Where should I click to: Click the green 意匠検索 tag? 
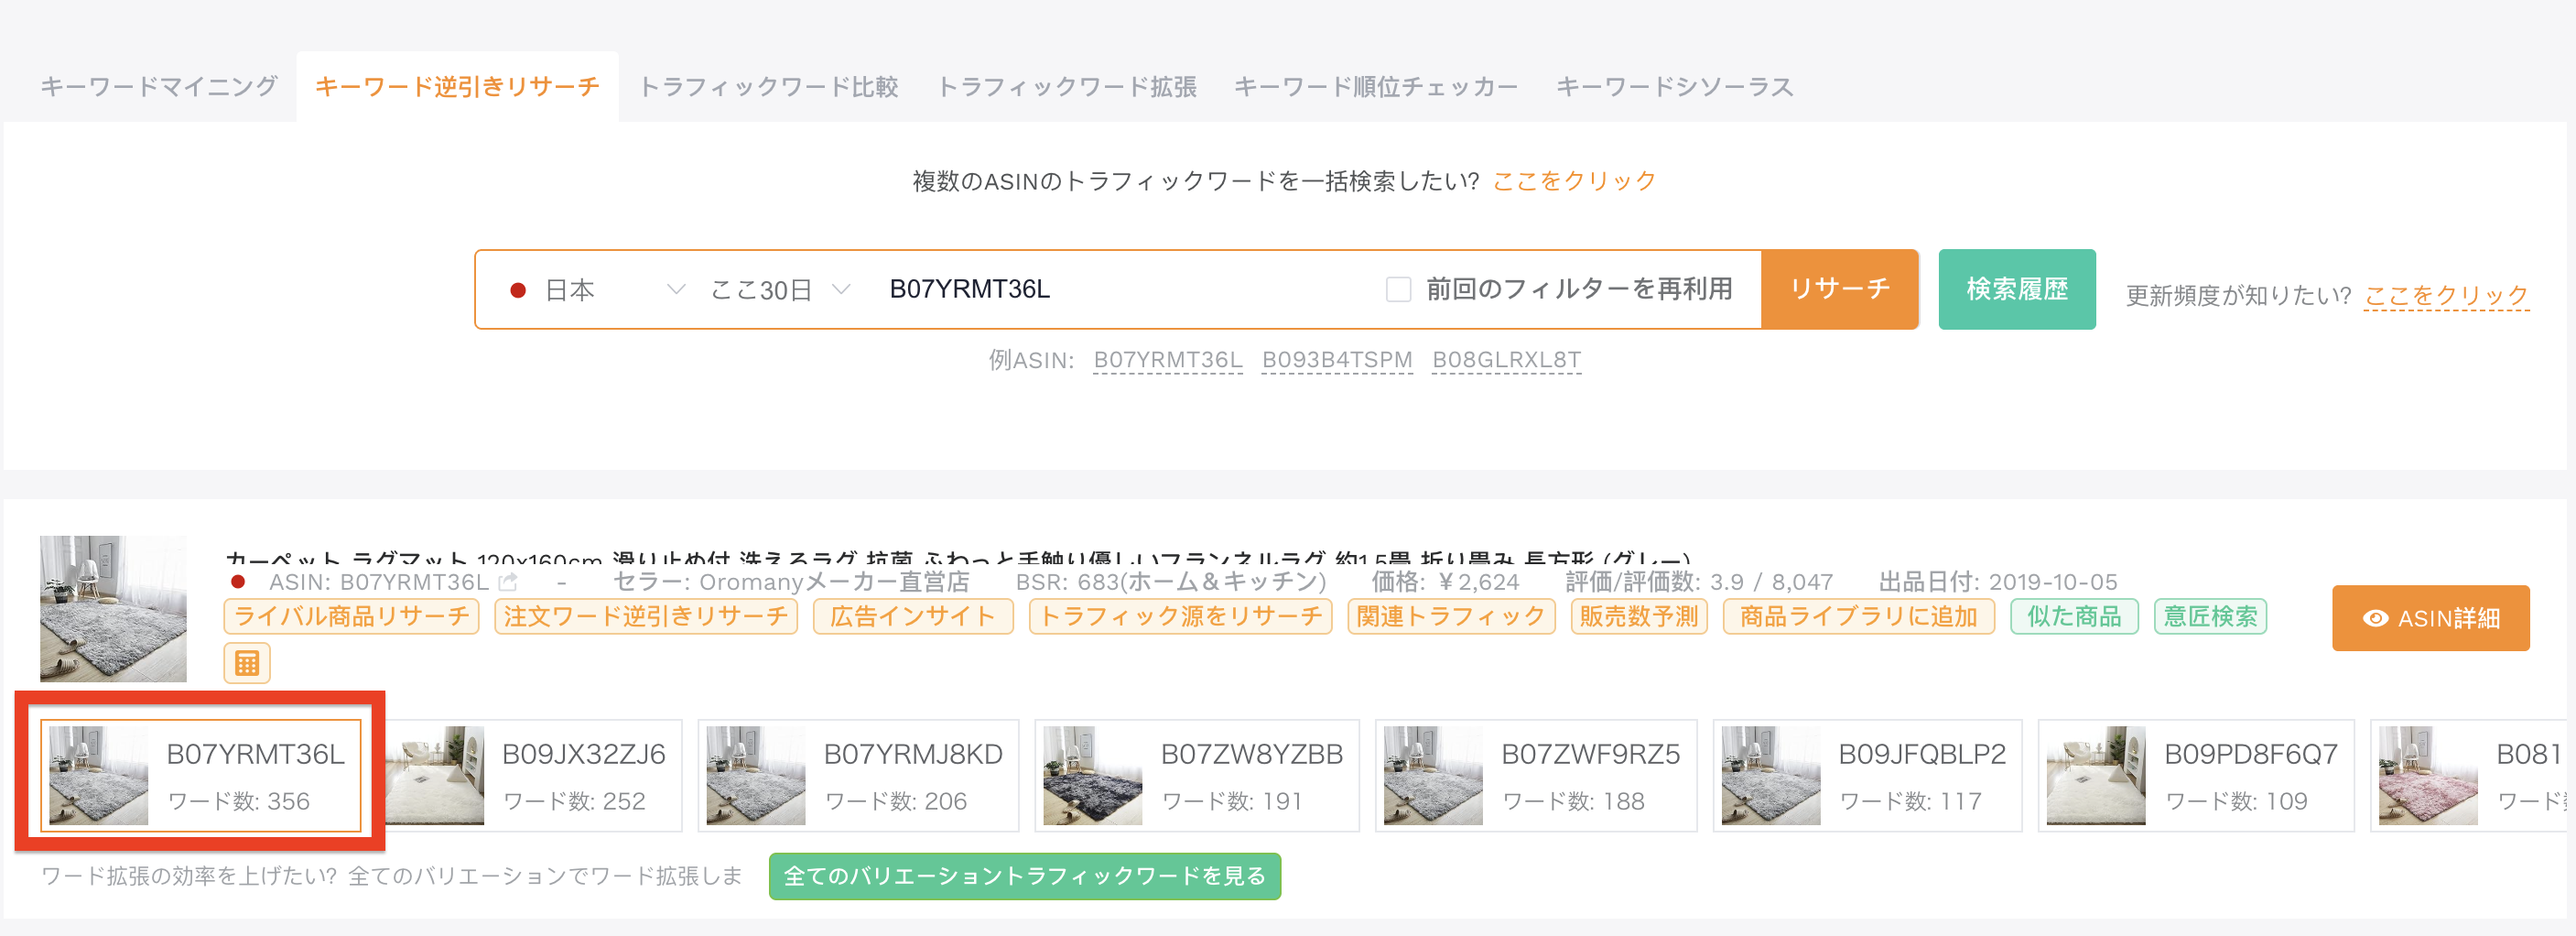click(2210, 616)
